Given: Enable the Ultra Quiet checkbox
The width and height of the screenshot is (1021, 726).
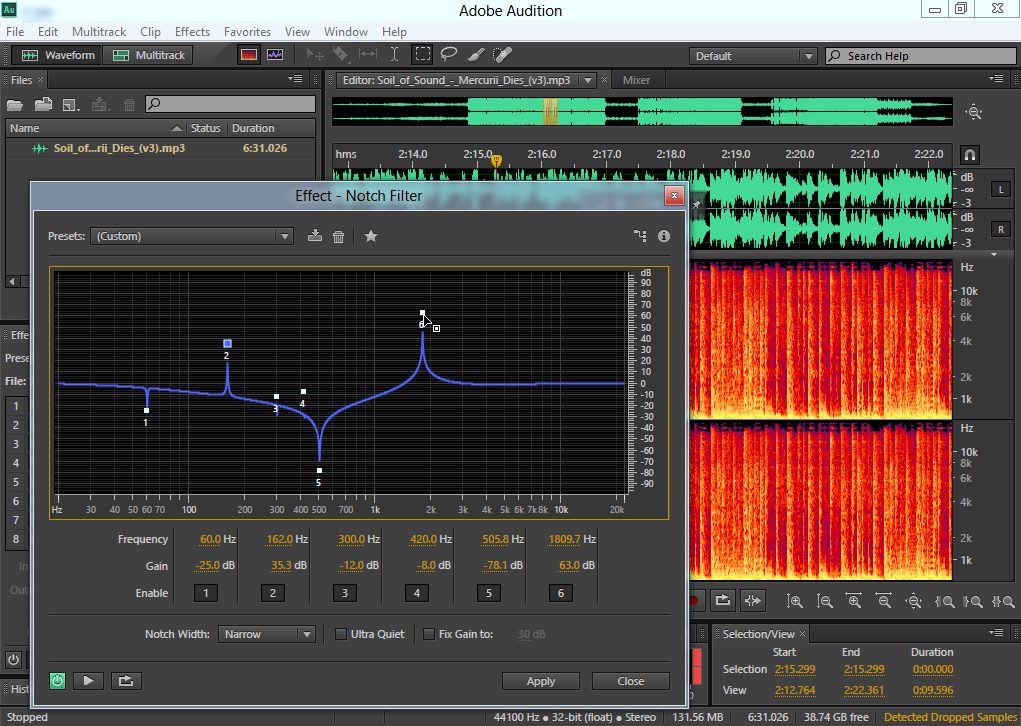Looking at the screenshot, I should pyautogui.click(x=340, y=634).
